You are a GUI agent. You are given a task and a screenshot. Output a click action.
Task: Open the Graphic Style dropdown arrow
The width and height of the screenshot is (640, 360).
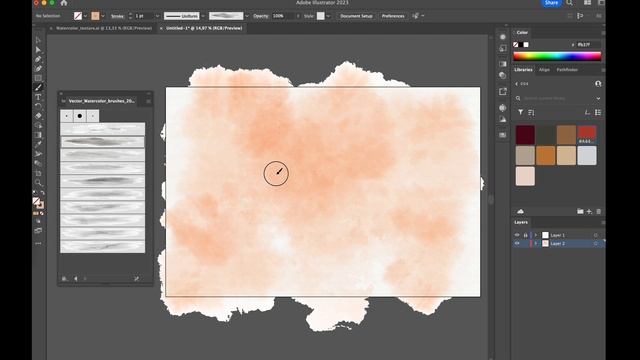point(328,16)
